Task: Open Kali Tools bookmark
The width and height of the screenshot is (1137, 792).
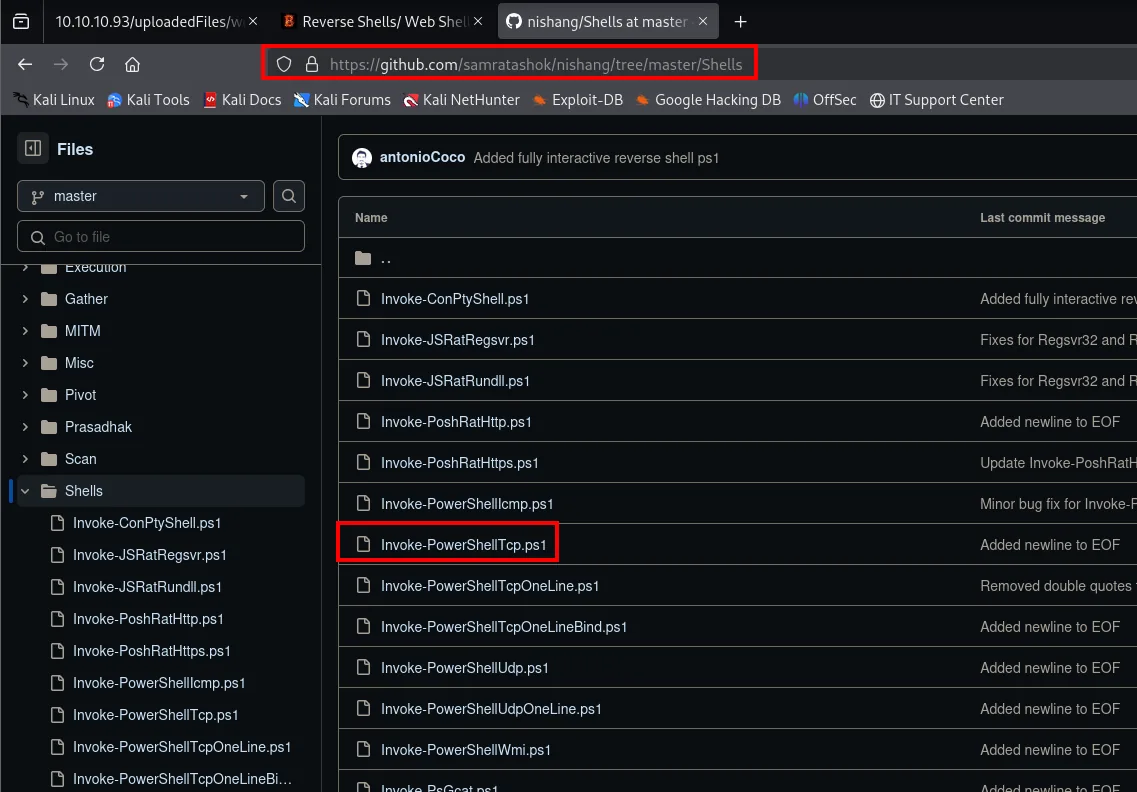Action: [149, 100]
